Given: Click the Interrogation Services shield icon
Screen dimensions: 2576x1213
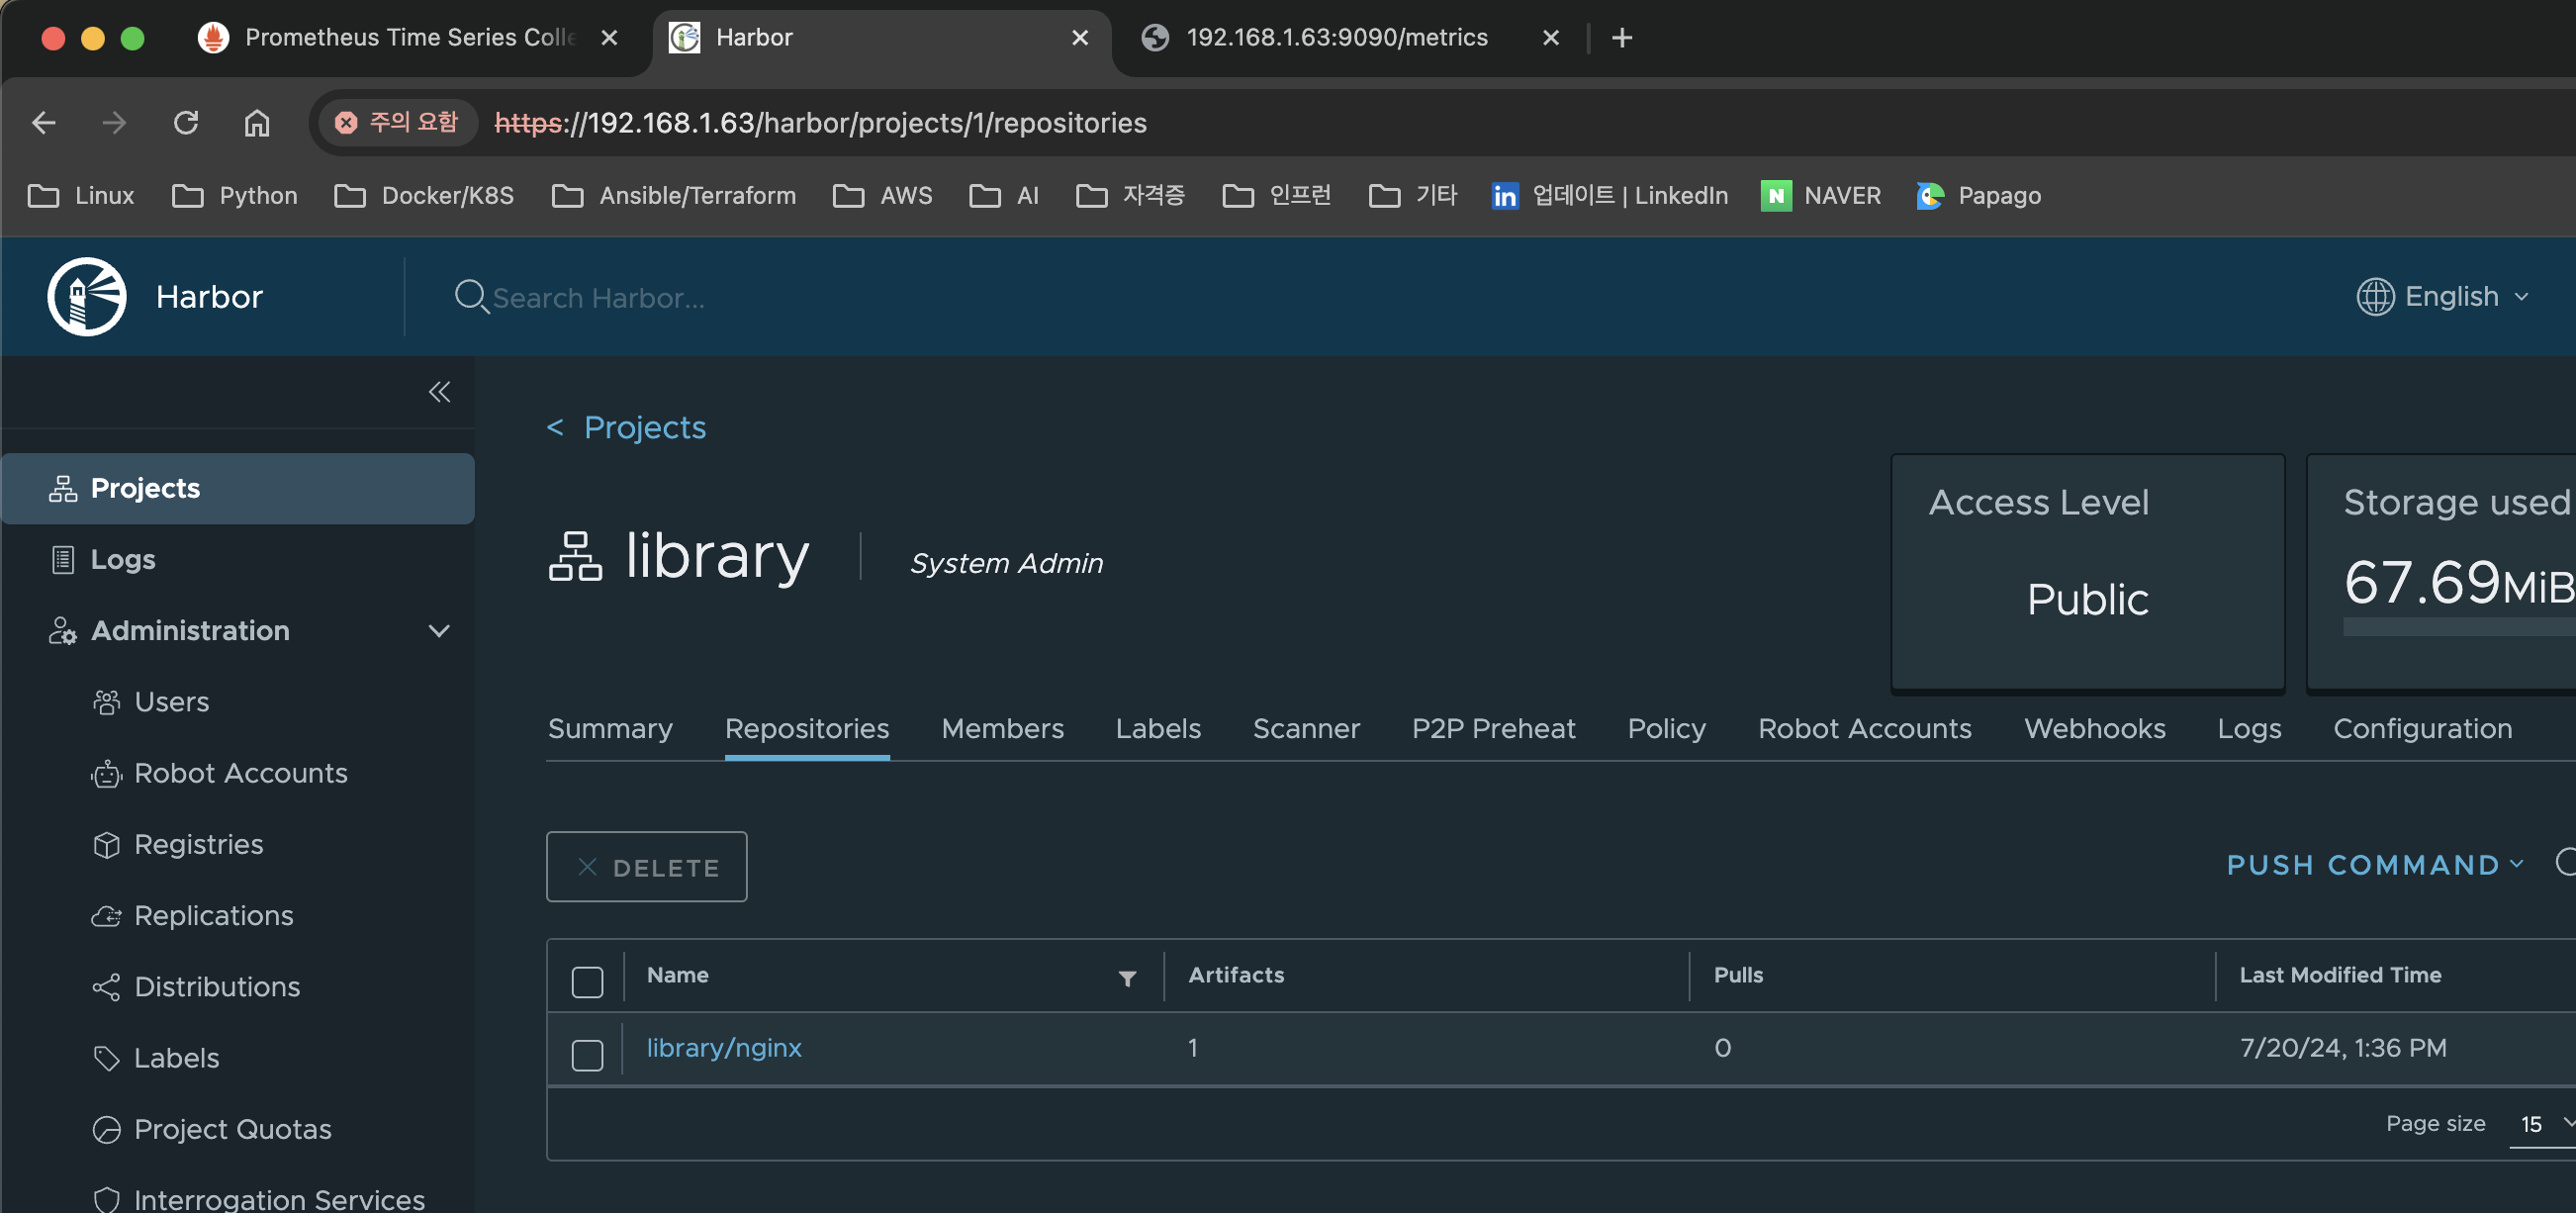Looking at the screenshot, I should [106, 1199].
